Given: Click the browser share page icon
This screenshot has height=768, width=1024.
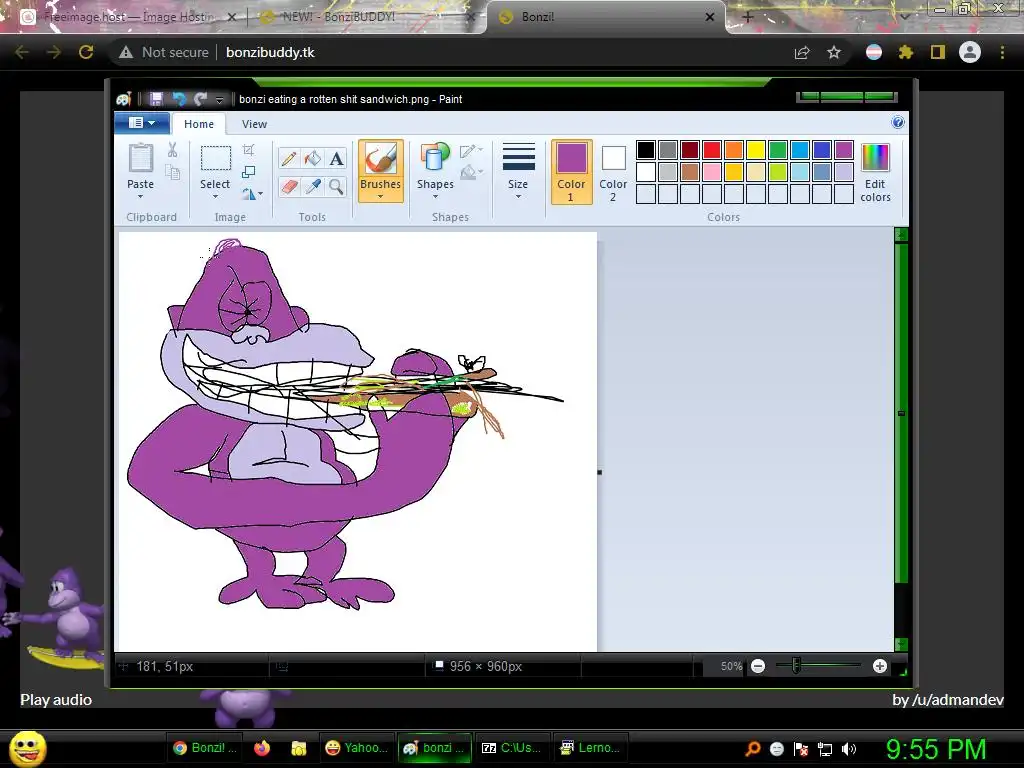Looking at the screenshot, I should point(802,52).
